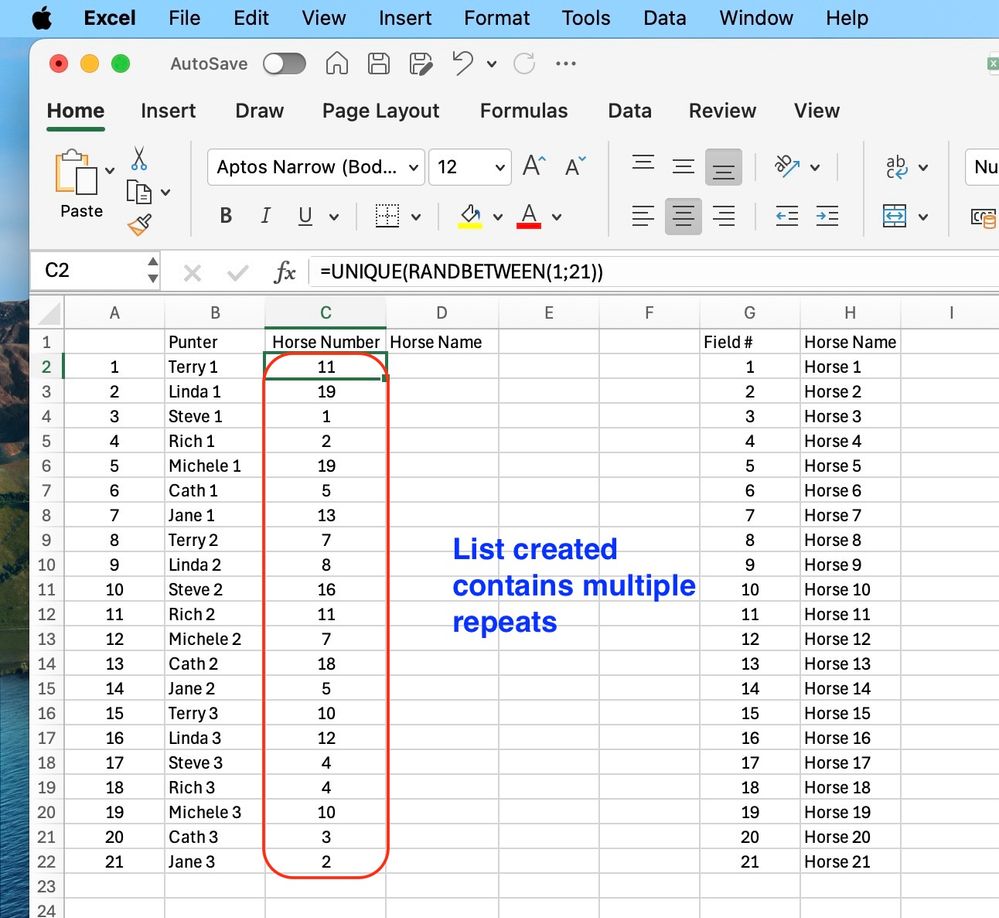Apply the red Font Color swatch
This screenshot has width=999, height=918.
pyautogui.click(x=529, y=216)
